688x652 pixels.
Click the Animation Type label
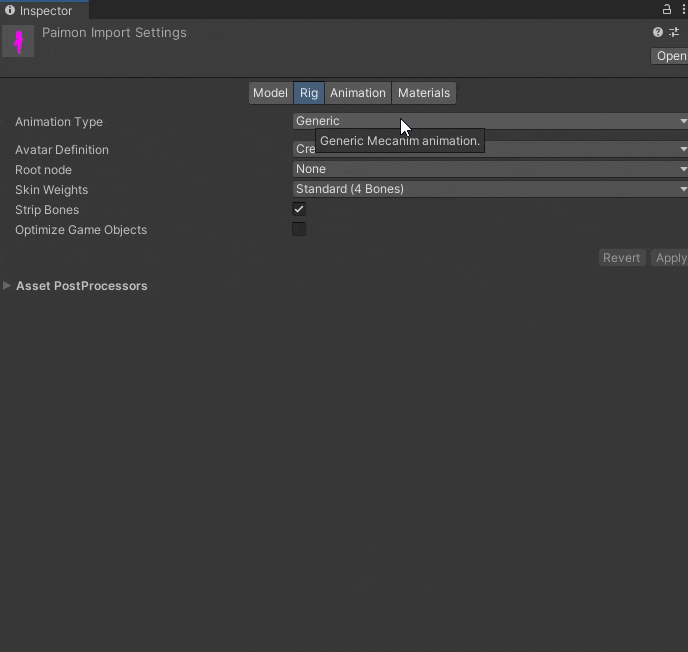(59, 122)
